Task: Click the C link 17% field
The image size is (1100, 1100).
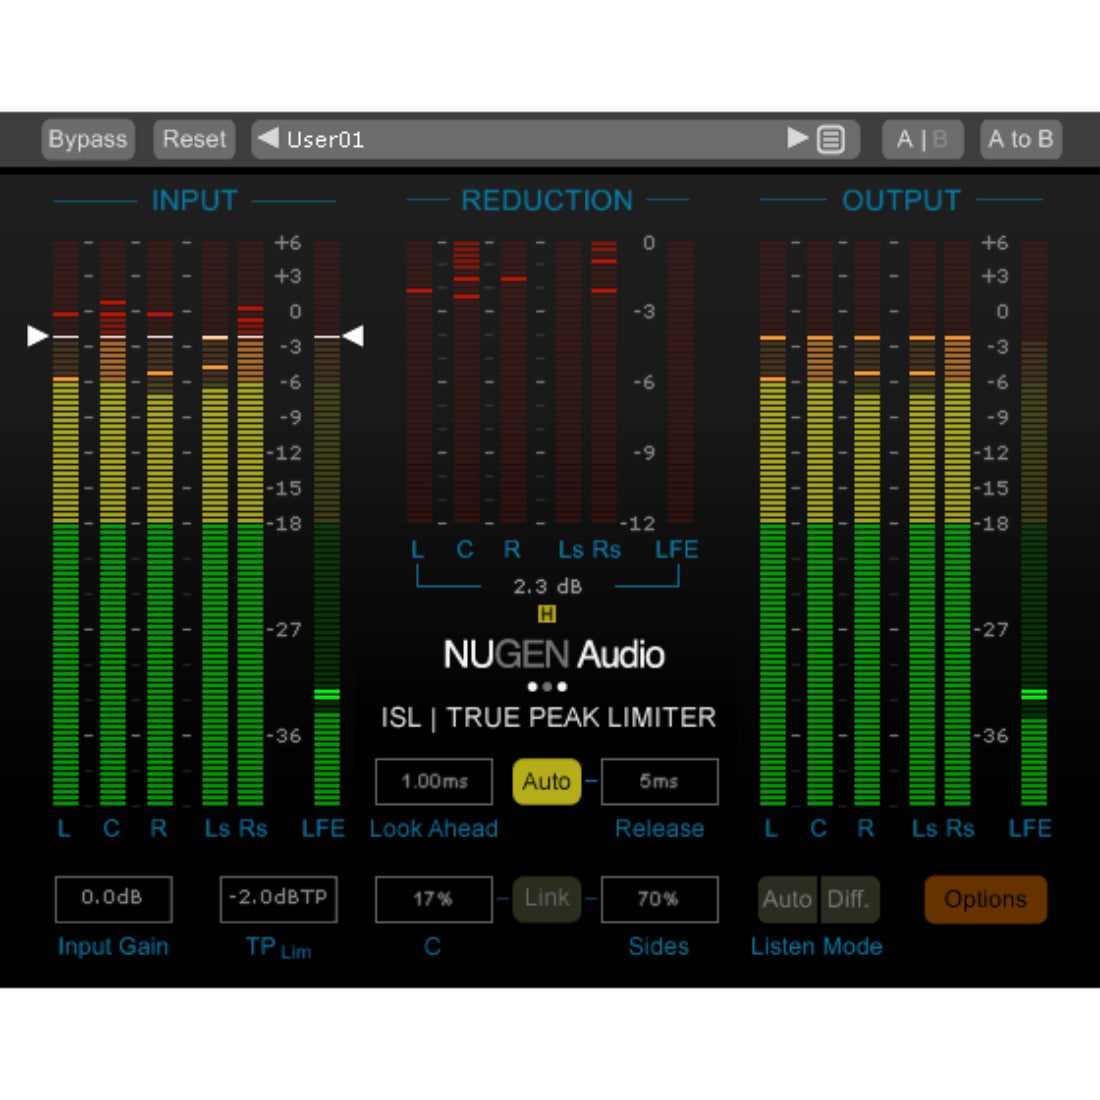Action: click(434, 898)
